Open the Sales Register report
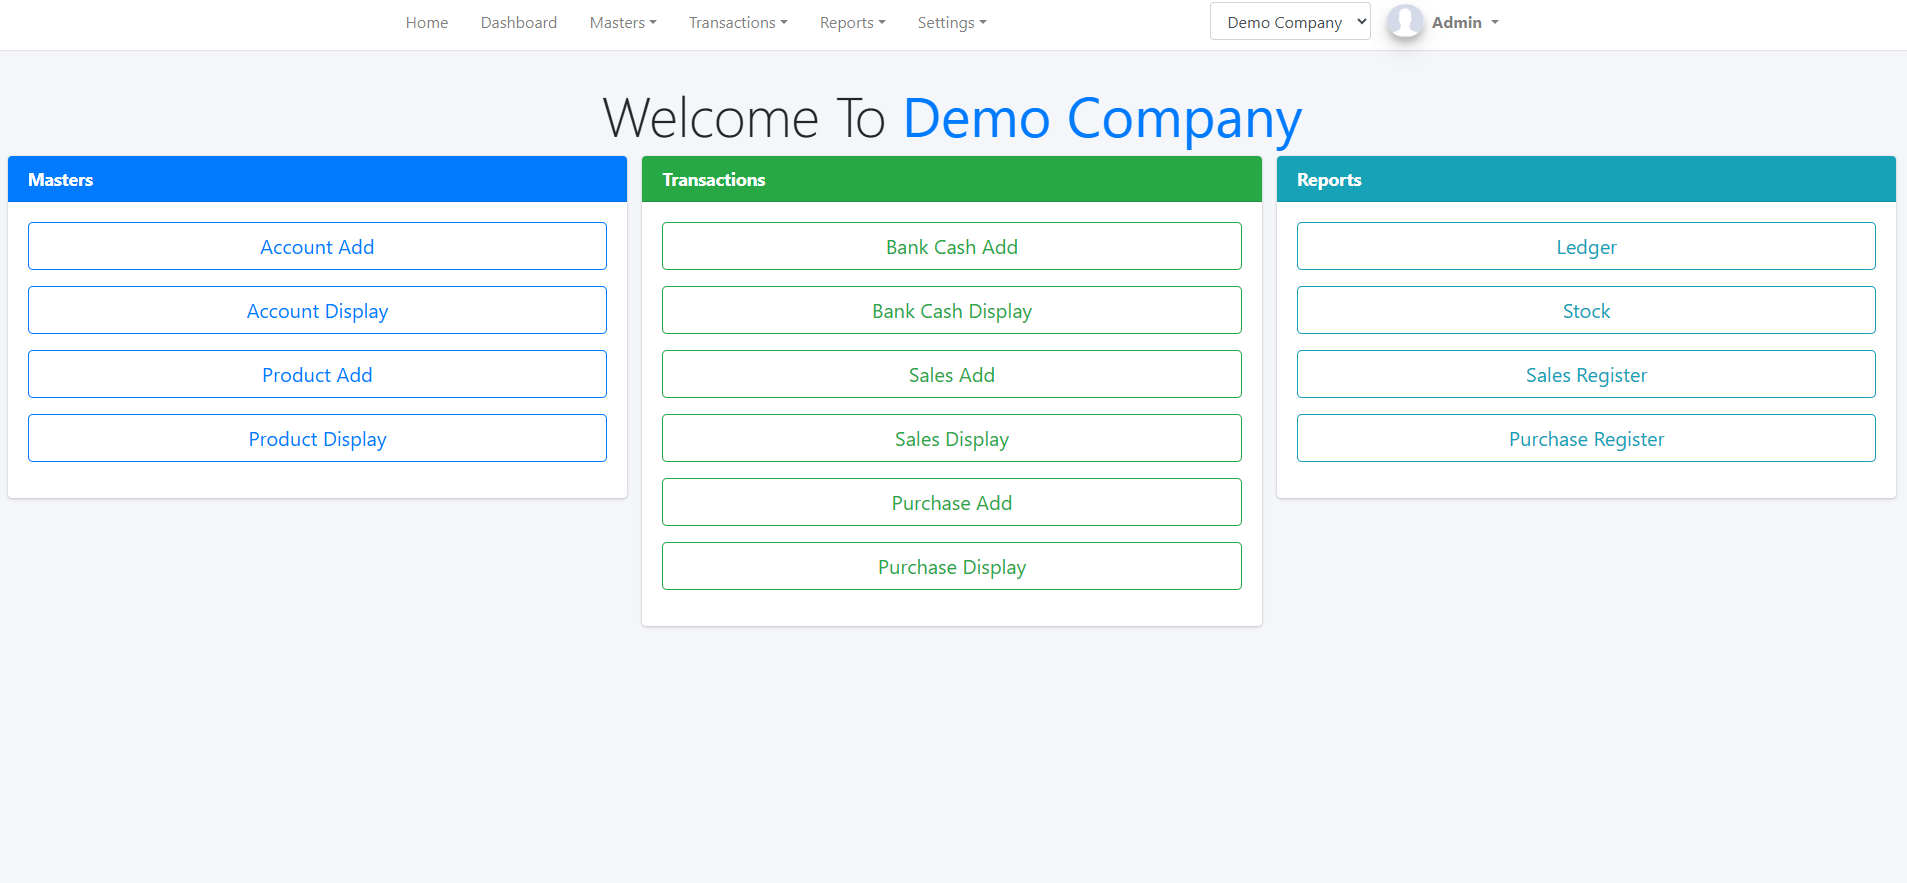This screenshot has height=883, width=1907. [1585, 375]
